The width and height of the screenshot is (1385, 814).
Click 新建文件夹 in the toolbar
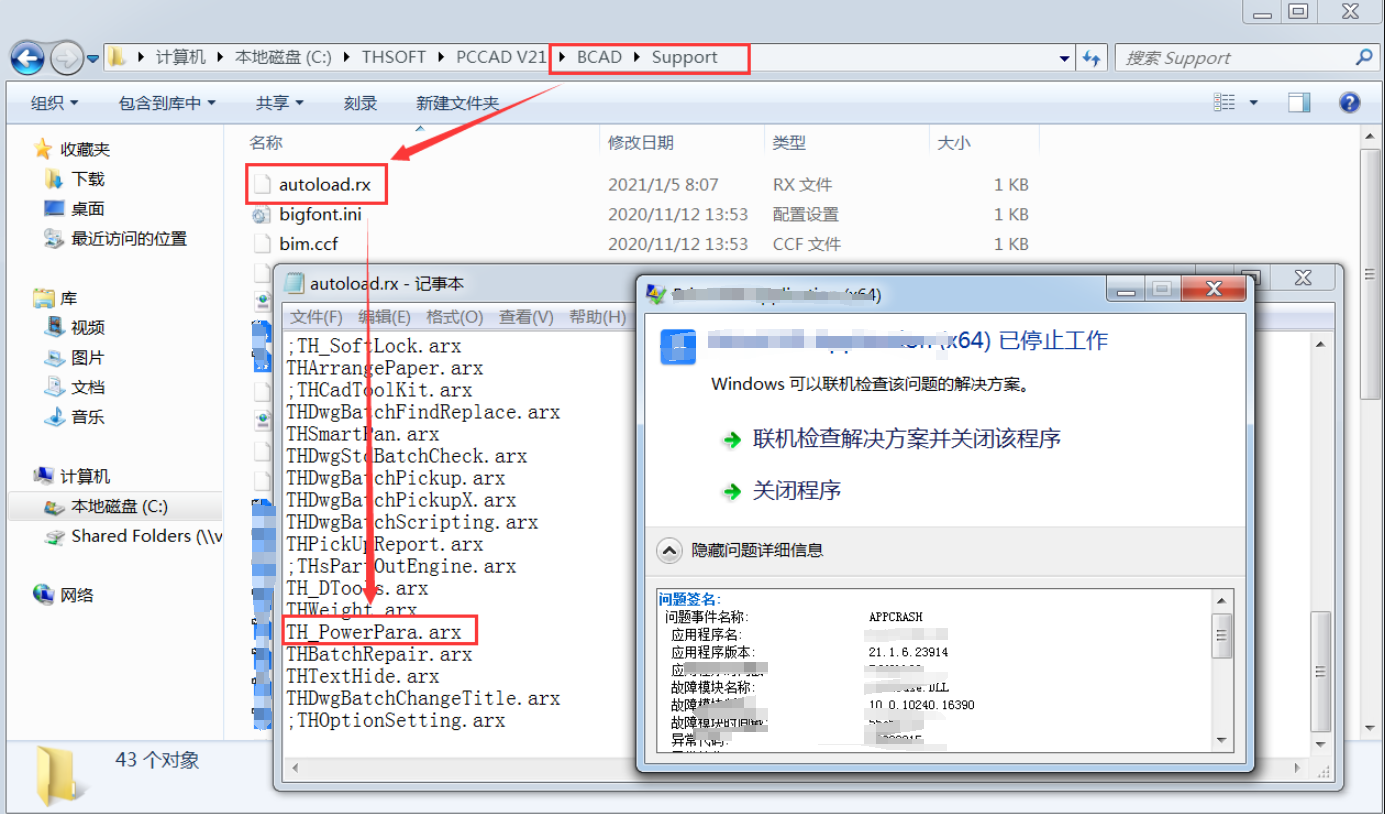[x=457, y=103]
